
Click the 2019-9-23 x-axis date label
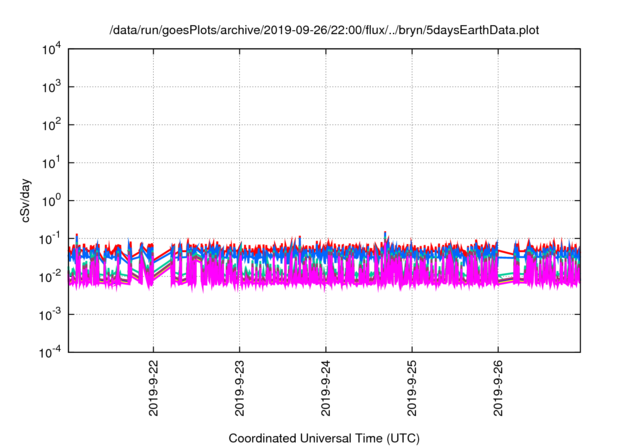[x=240, y=388]
